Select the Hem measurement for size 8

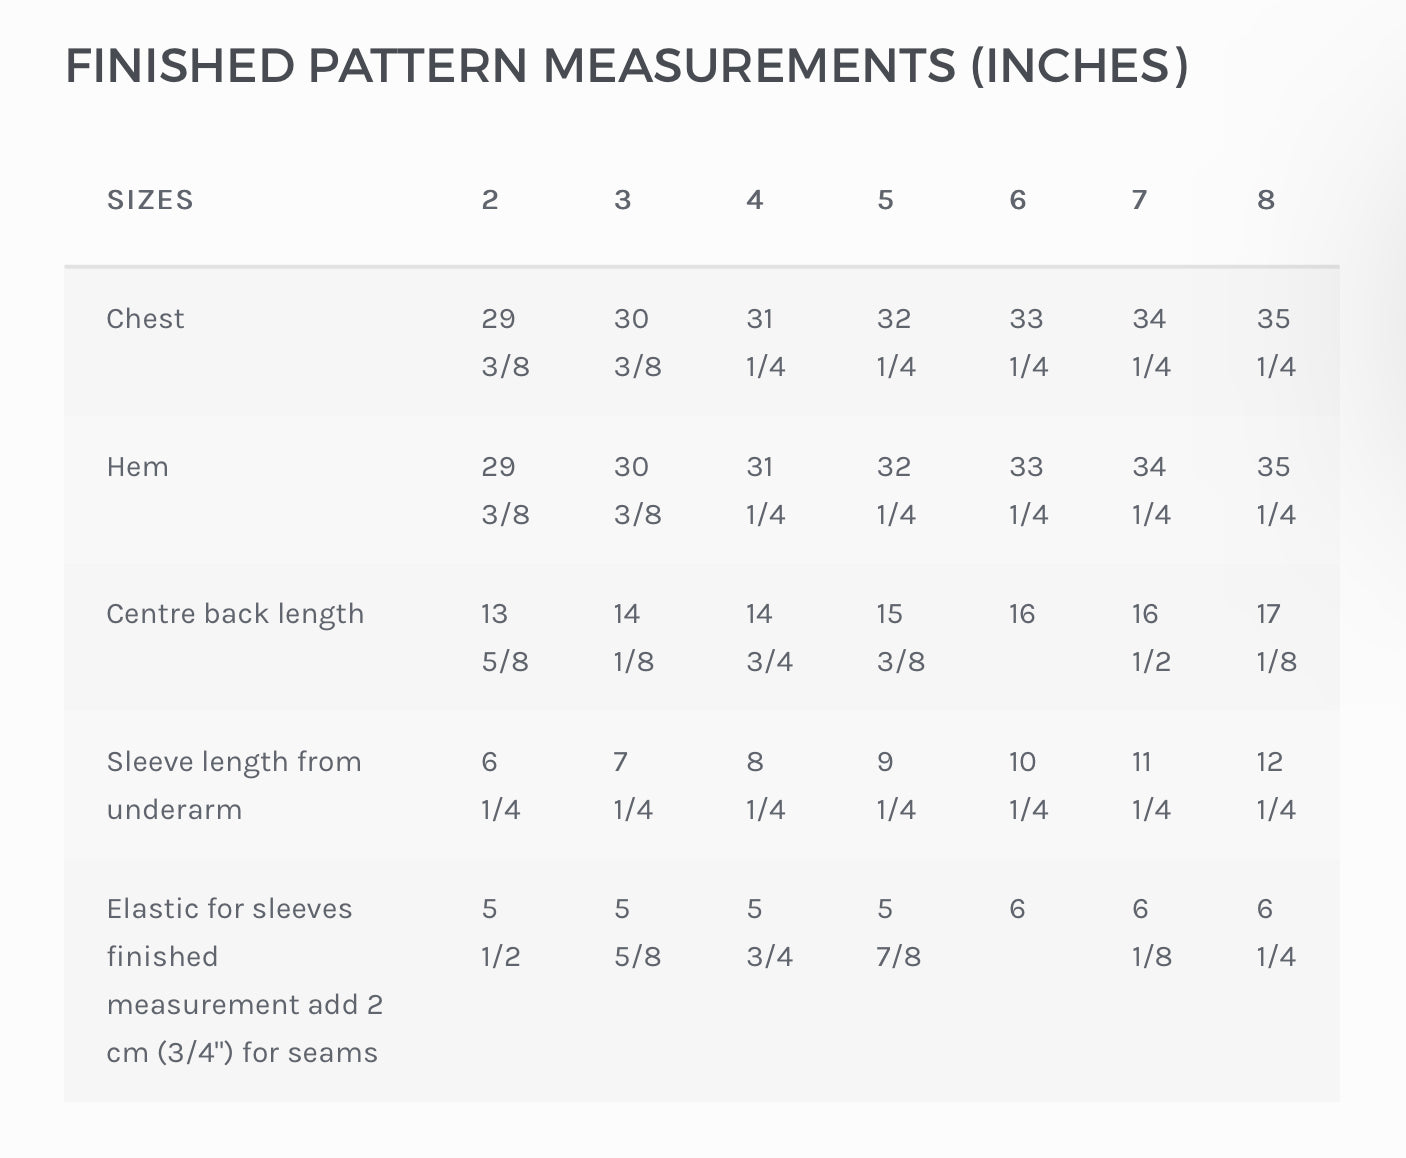click(1276, 490)
